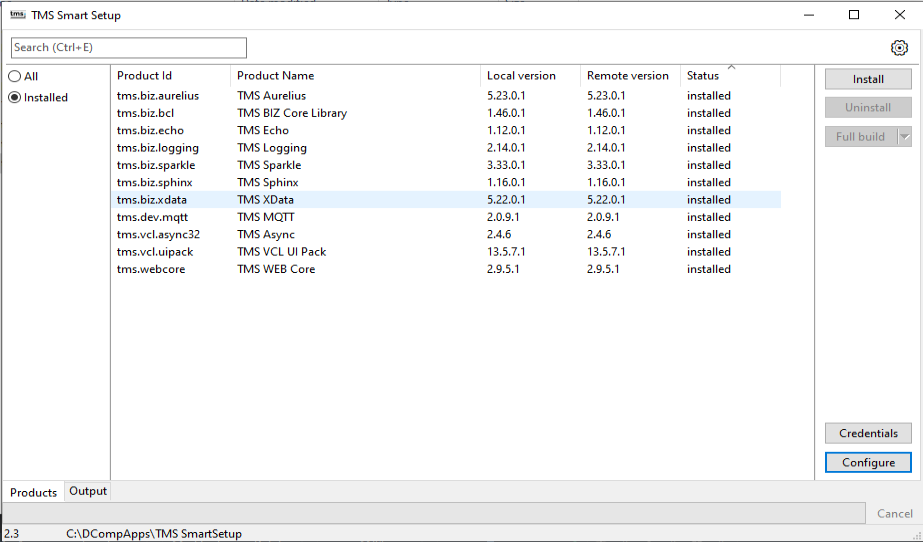Sort by the Remote version column
This screenshot has width=923, height=542.
pos(627,76)
